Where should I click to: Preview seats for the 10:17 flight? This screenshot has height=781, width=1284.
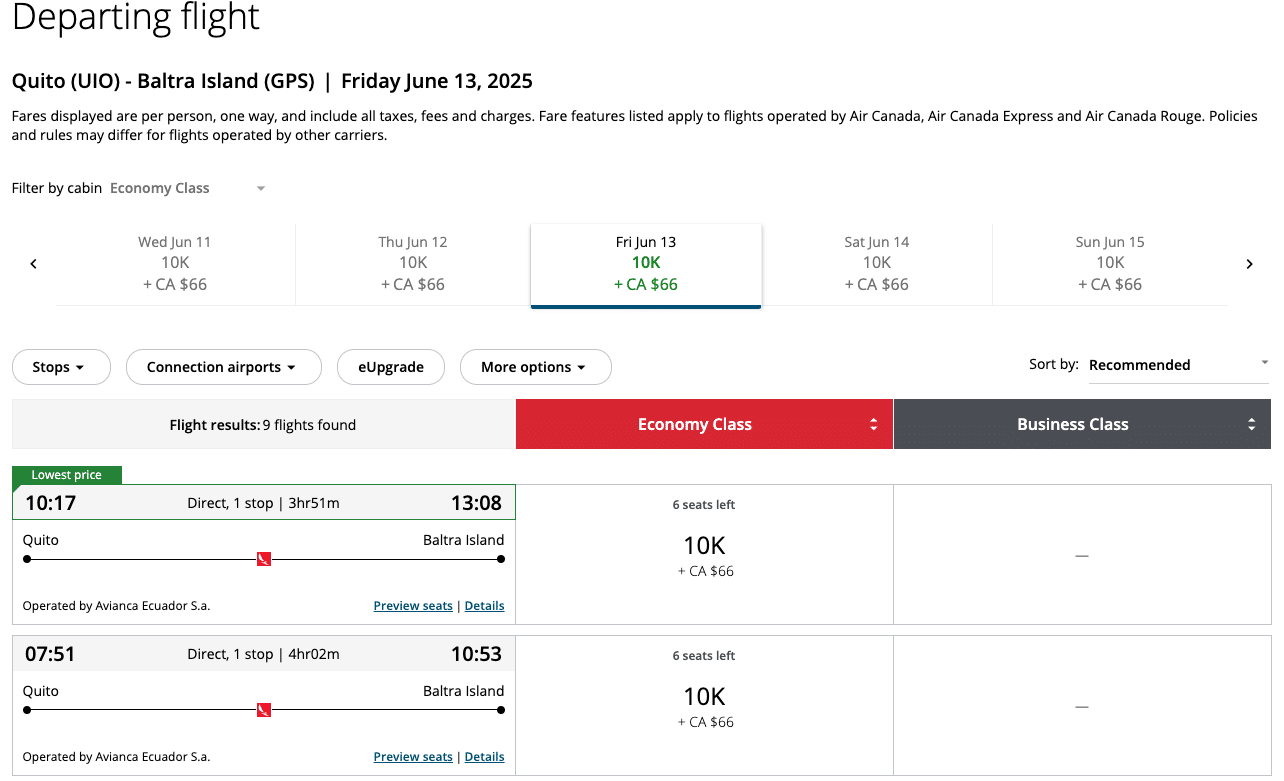pyautogui.click(x=413, y=606)
